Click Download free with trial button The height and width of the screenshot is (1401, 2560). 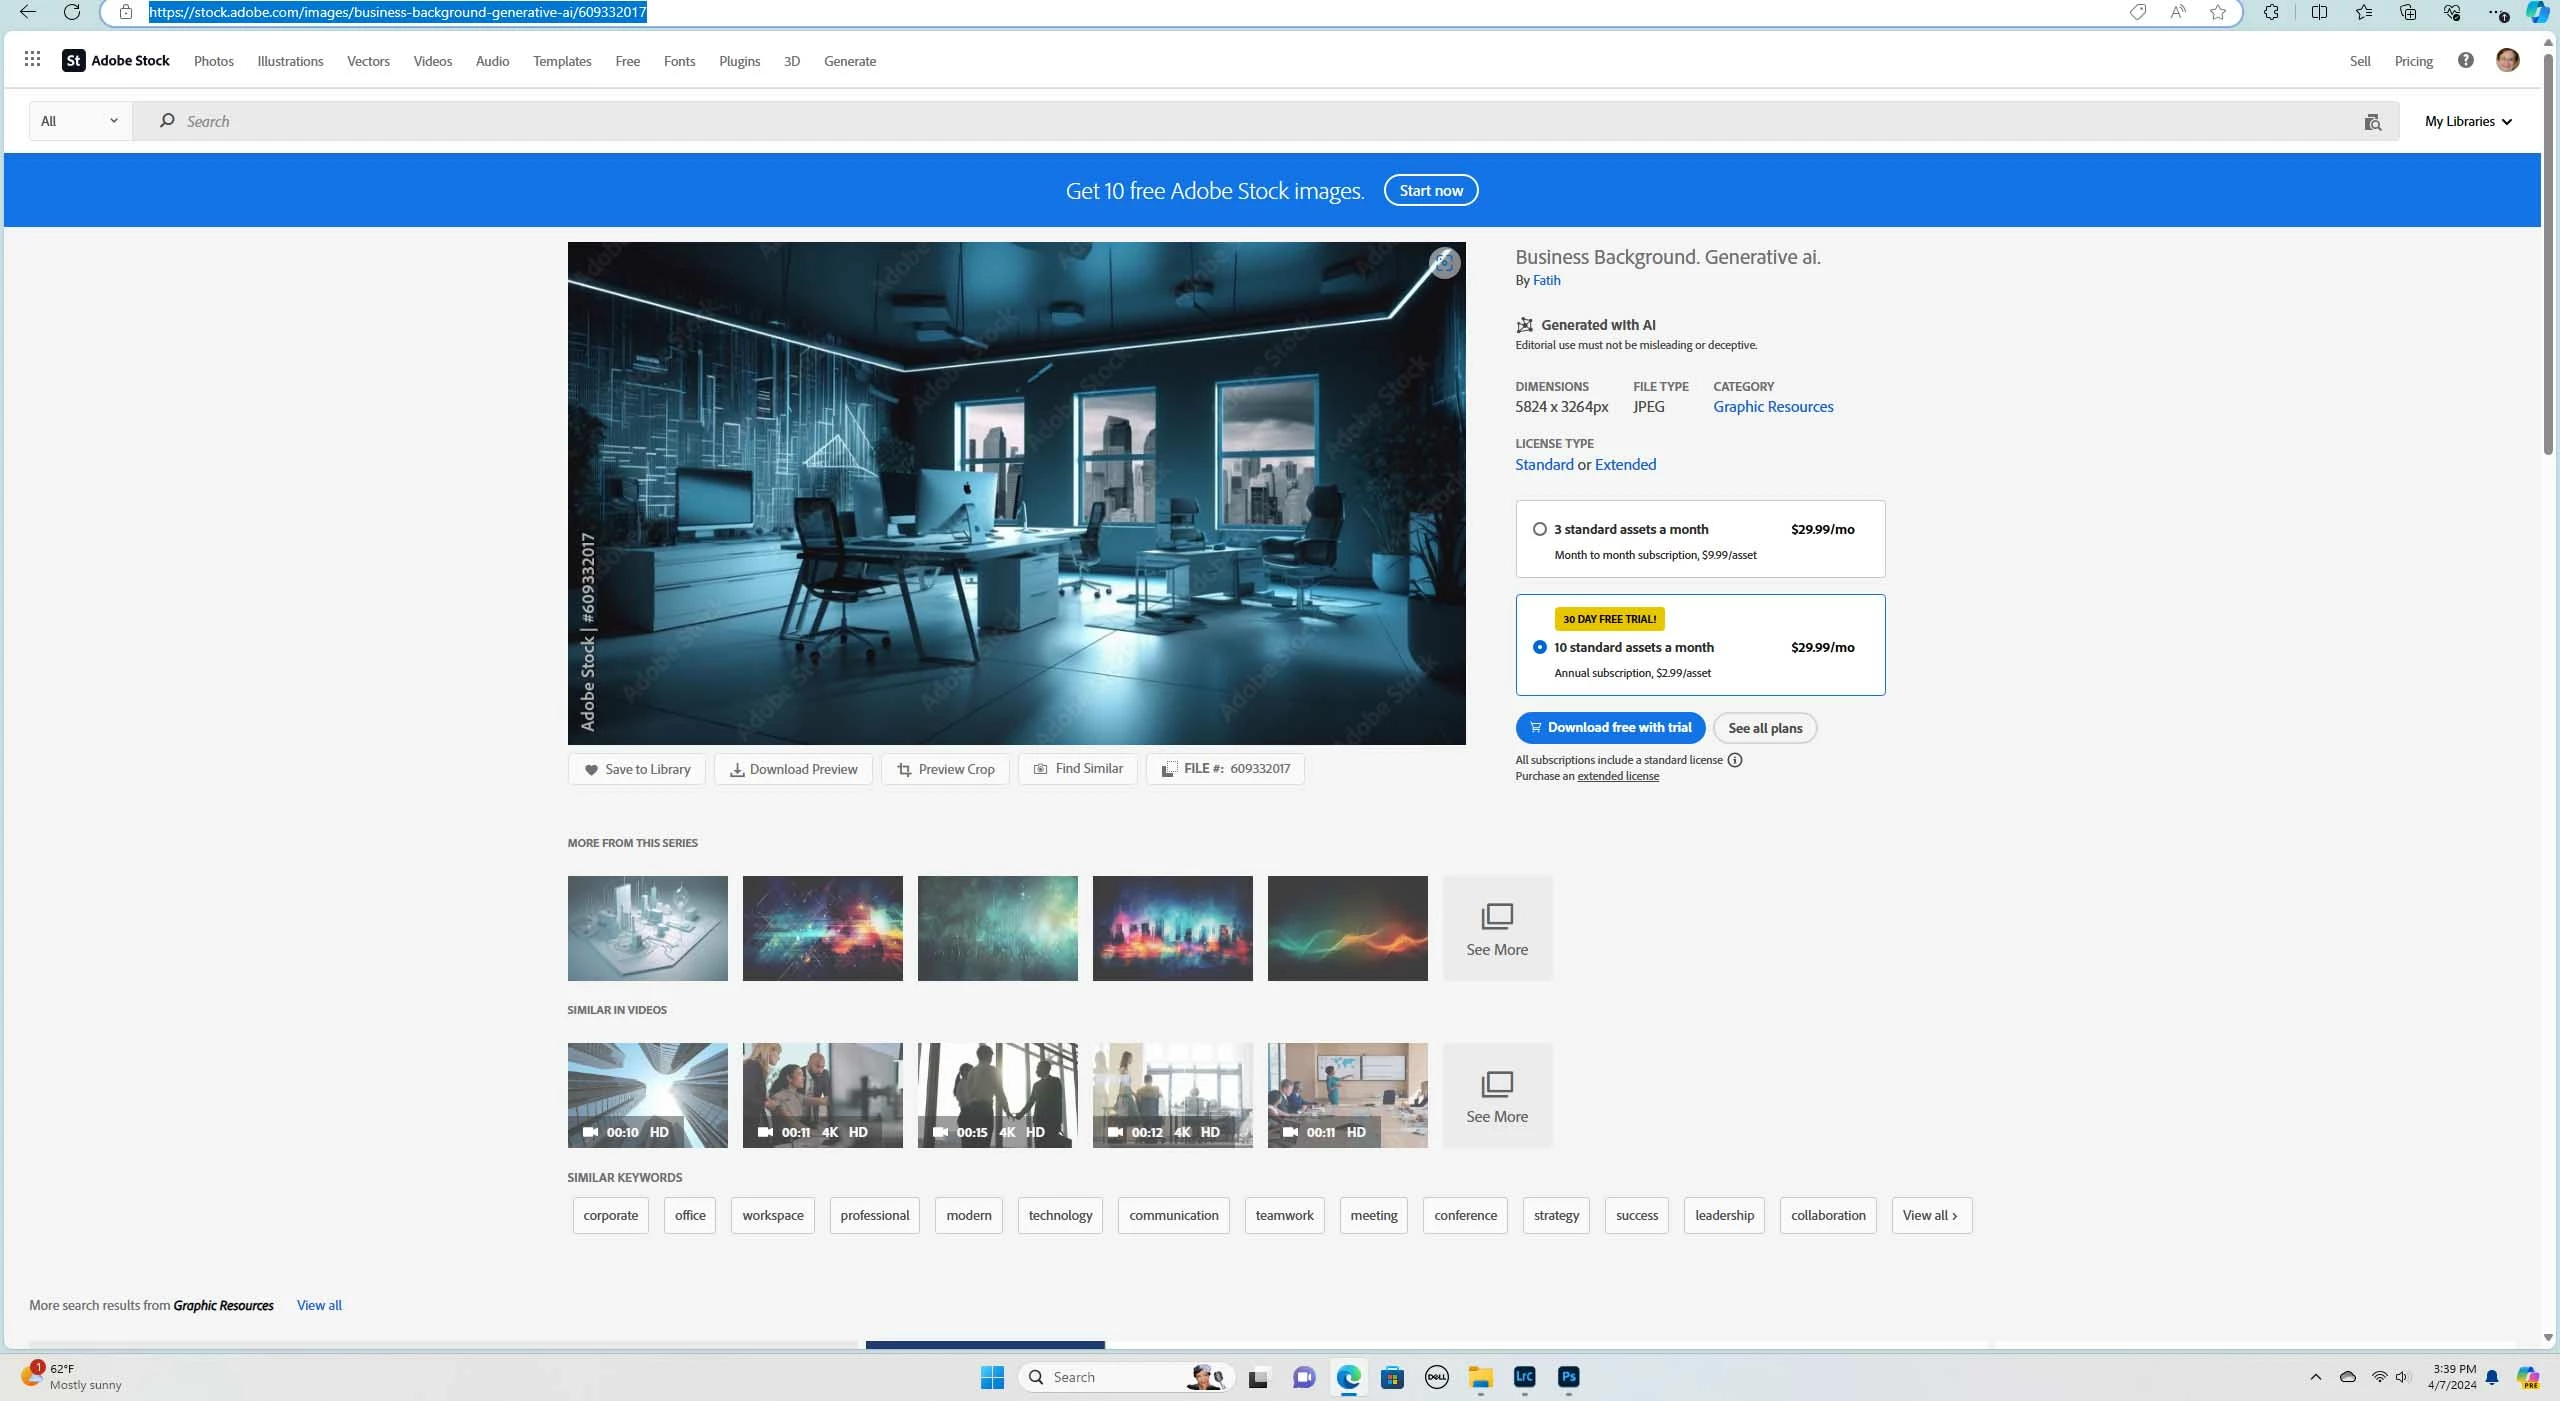(1609, 728)
